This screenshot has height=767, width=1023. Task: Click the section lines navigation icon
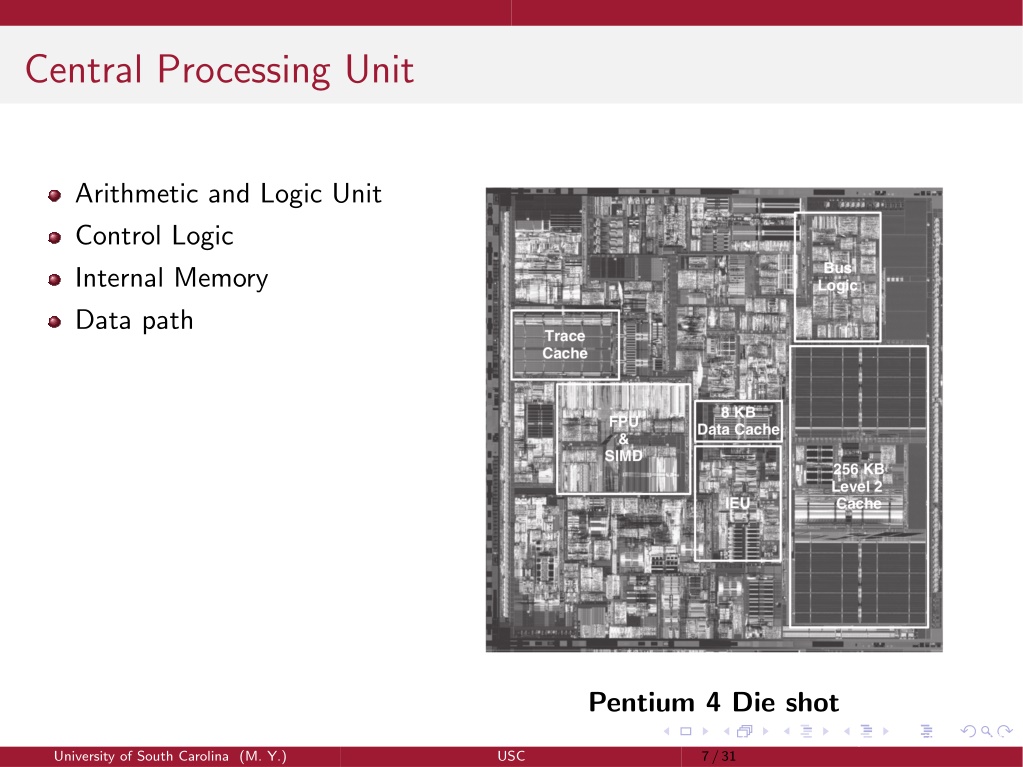866,731
